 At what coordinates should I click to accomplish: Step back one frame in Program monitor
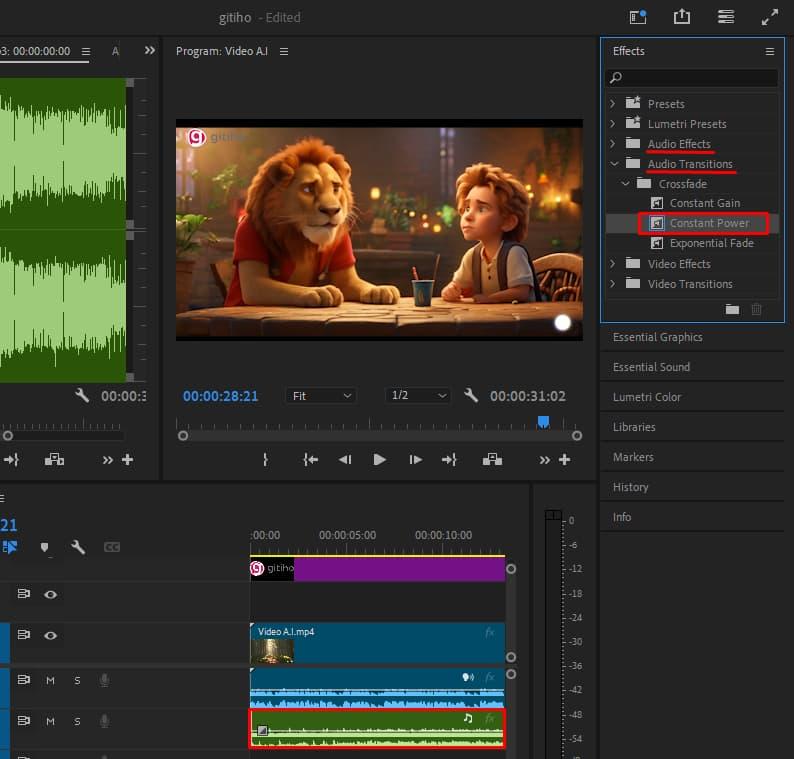coord(345,460)
